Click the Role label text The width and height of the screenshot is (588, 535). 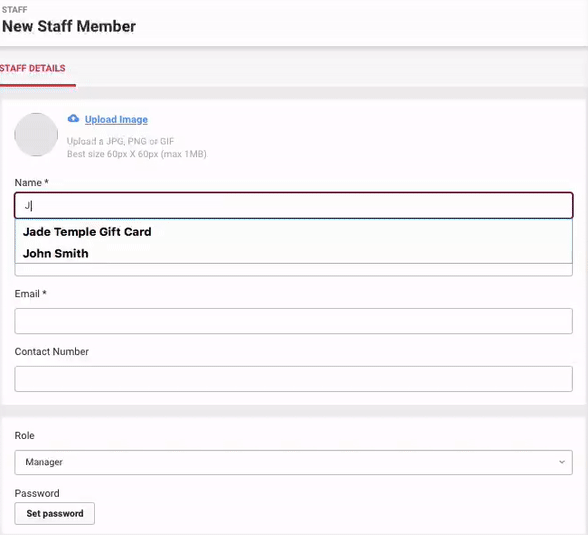(24, 436)
